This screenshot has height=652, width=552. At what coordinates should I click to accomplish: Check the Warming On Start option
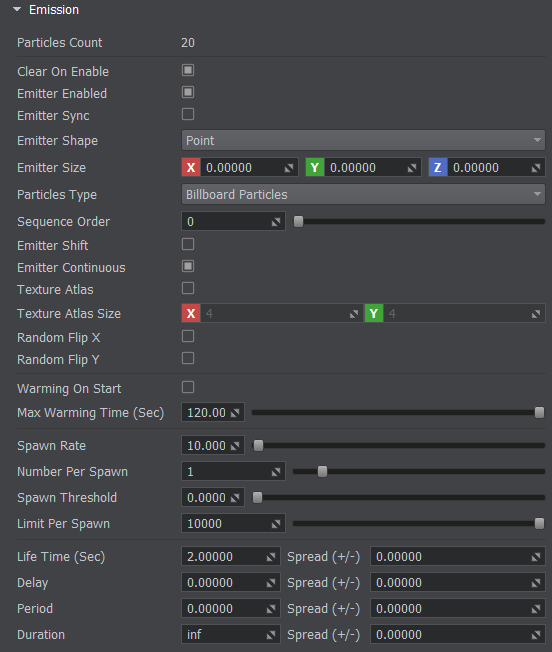188,387
